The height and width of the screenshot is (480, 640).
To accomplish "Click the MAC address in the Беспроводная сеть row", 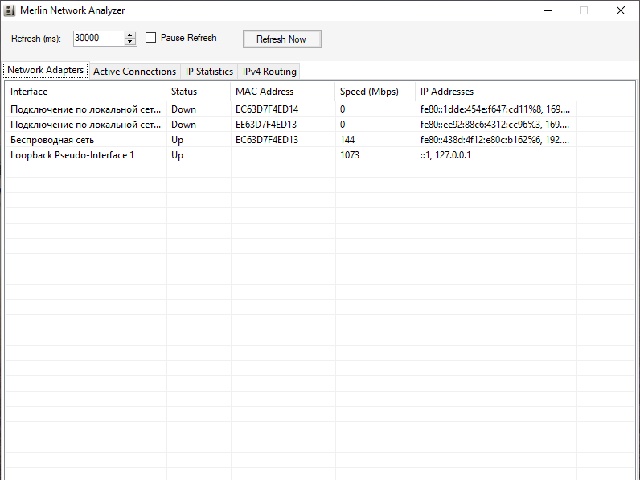I will [267, 140].
